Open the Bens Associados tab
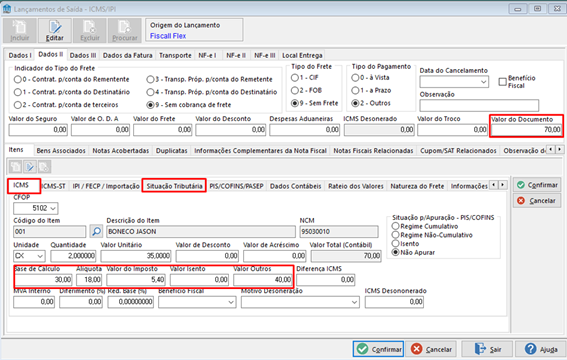The width and height of the screenshot is (567, 360). 61,150
